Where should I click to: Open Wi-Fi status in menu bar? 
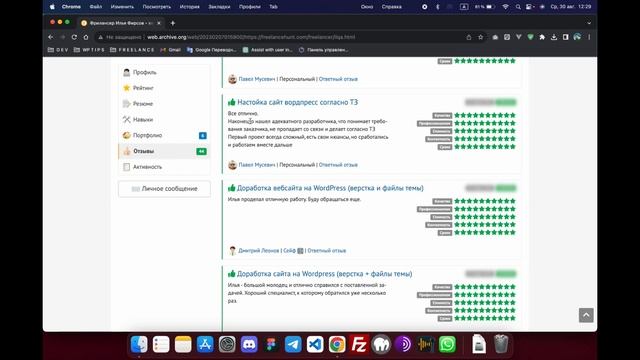pyautogui.click(x=505, y=7)
